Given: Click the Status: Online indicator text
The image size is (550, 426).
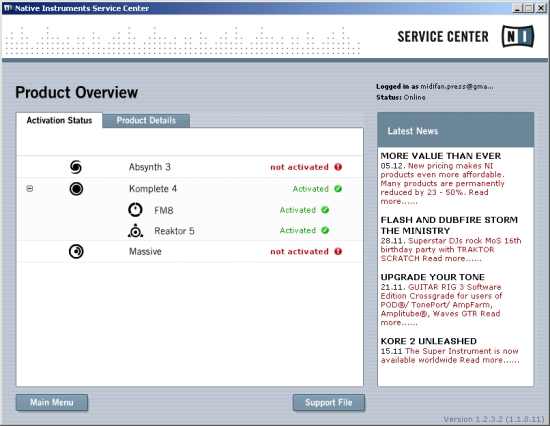Looking at the screenshot, I should [x=401, y=97].
